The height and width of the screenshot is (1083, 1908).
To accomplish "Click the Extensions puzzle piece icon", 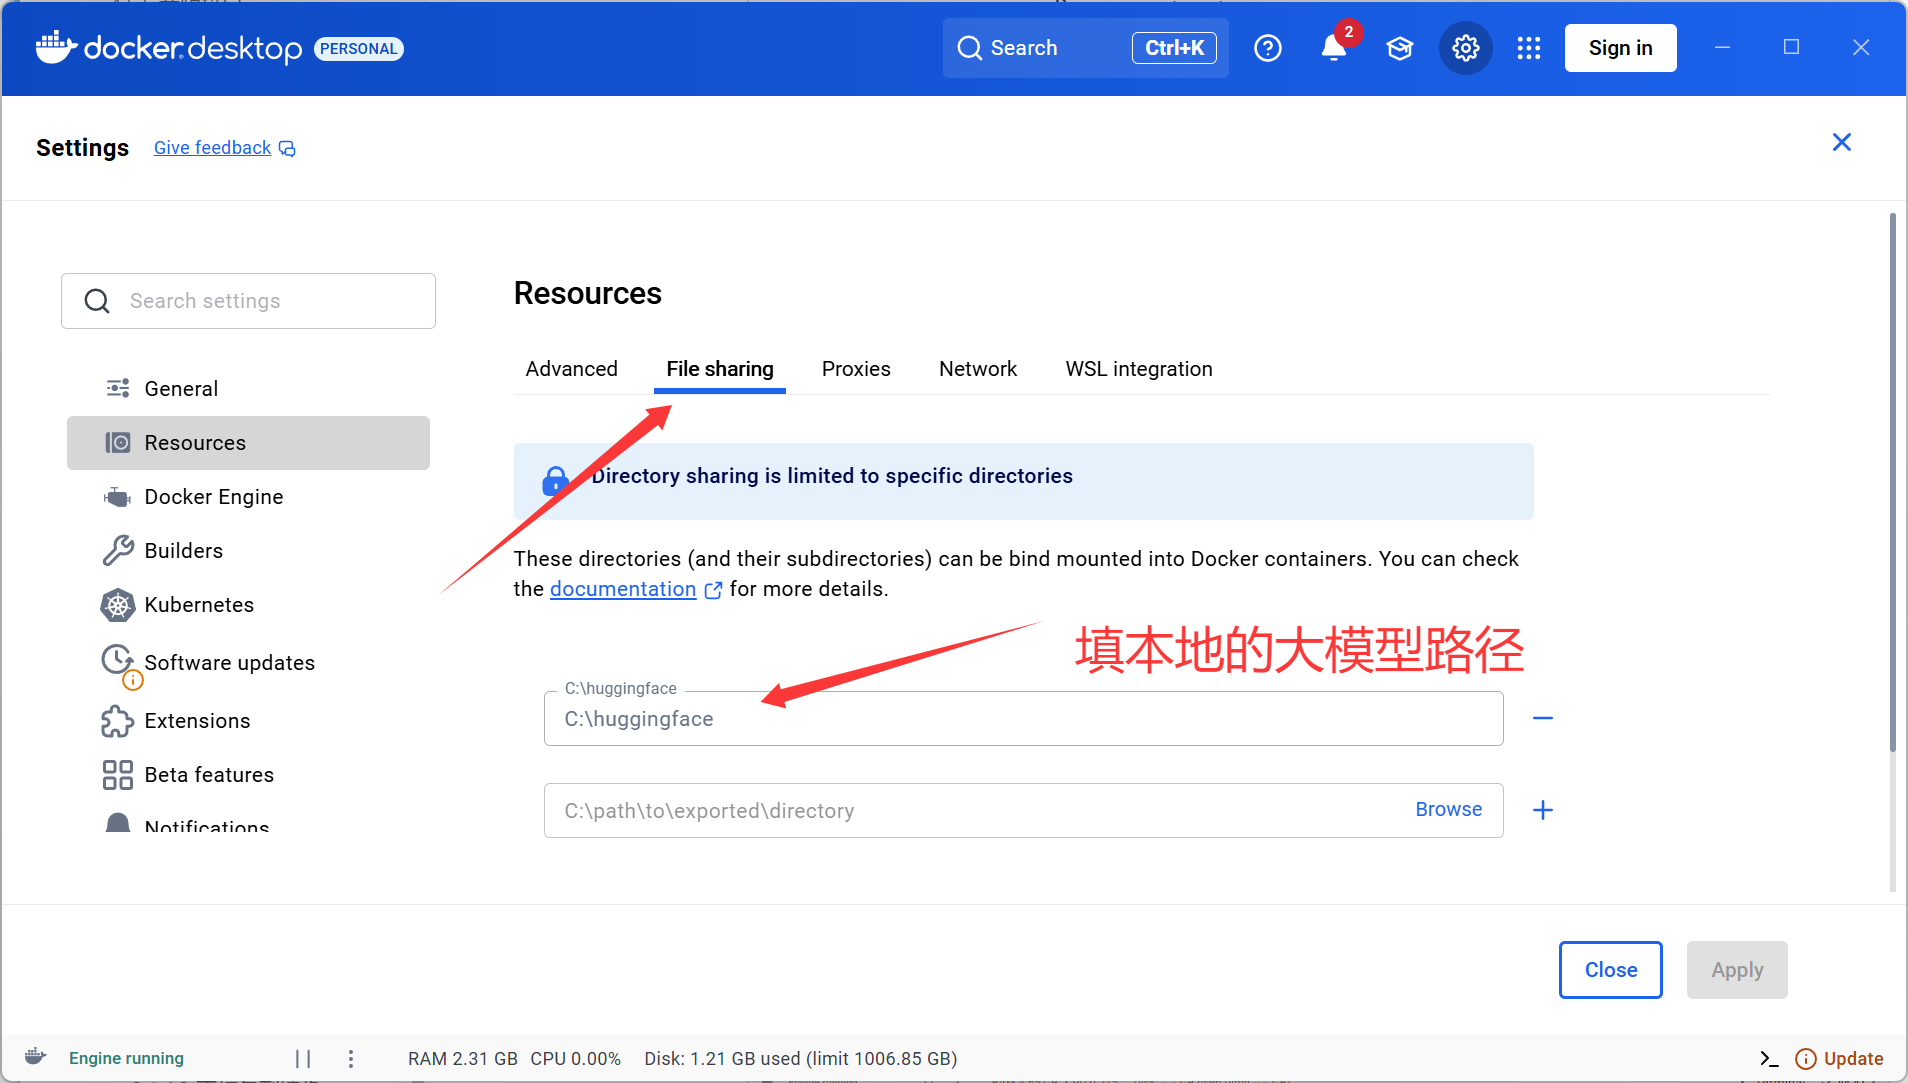I will [117, 721].
